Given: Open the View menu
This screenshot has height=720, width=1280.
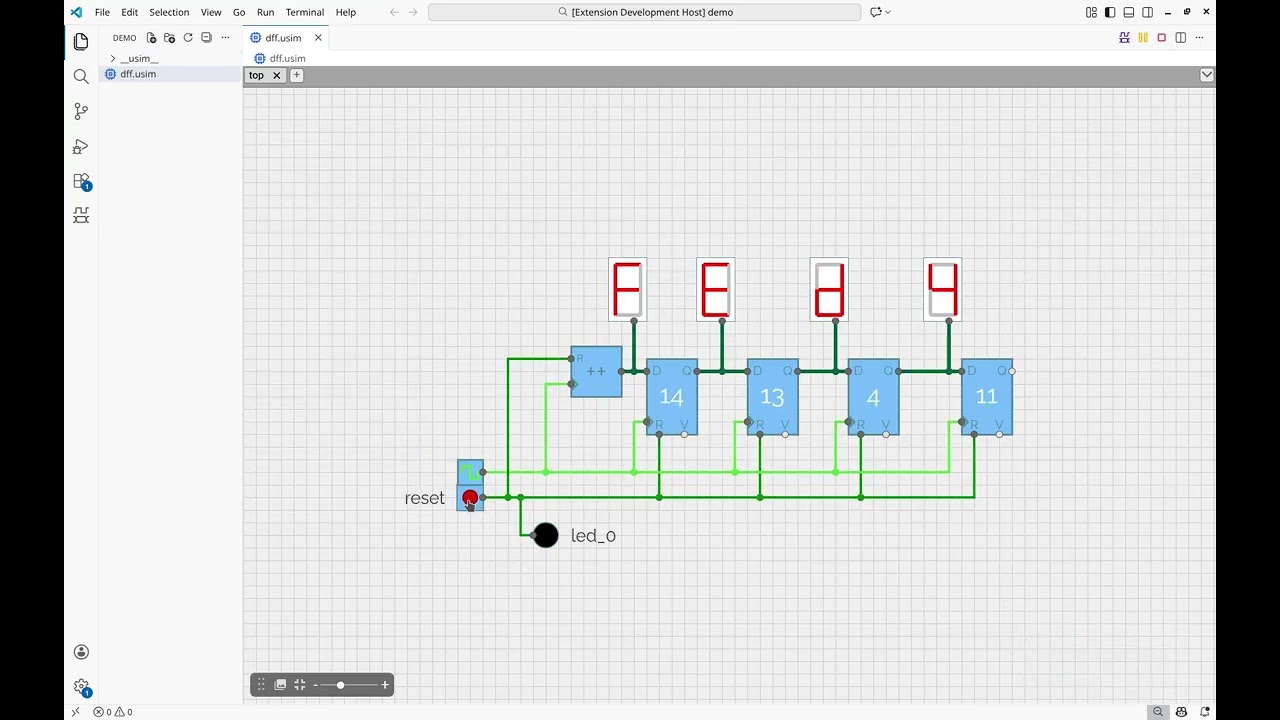Looking at the screenshot, I should click(x=211, y=12).
